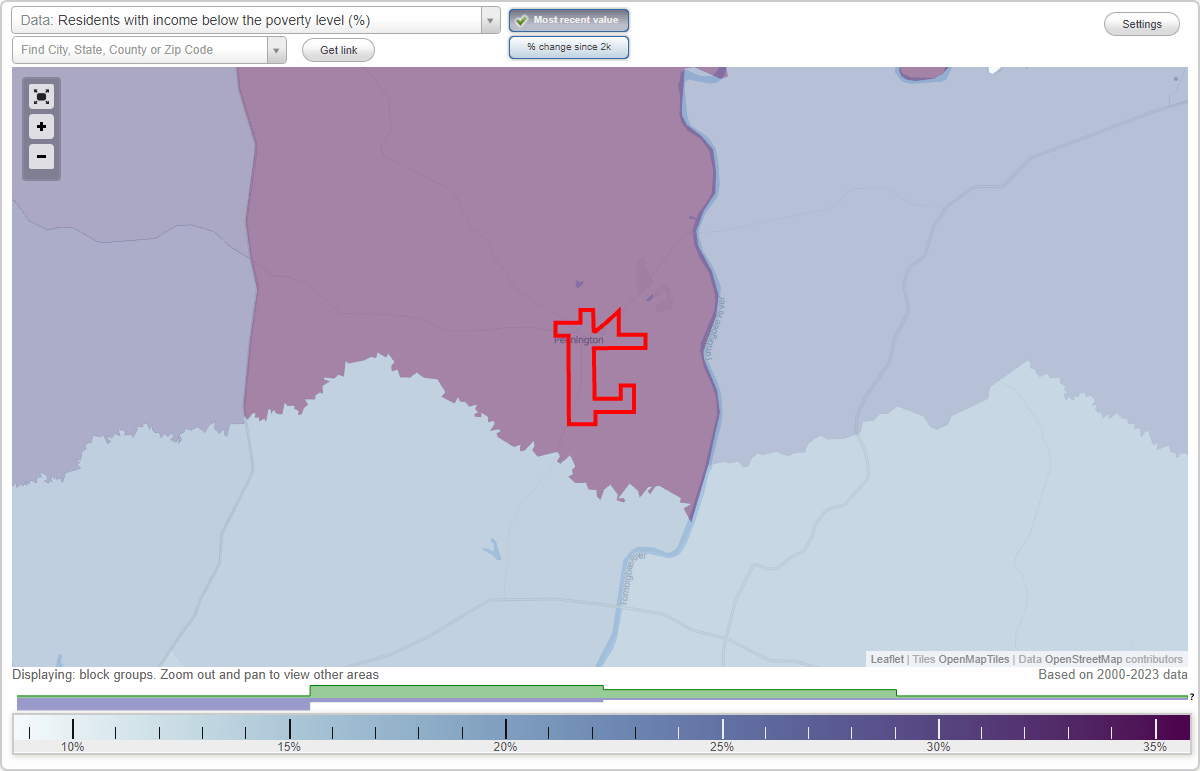Viewport: 1200px width, 771px height.
Task: Zoom out using the minus icon
Action: (x=41, y=156)
